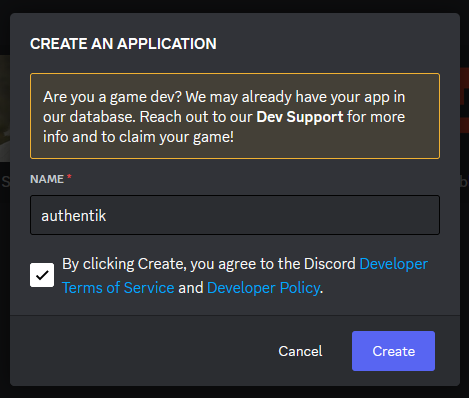This screenshot has width=469, height=398.
Task: Select the NAME field label
Action: 47,179
